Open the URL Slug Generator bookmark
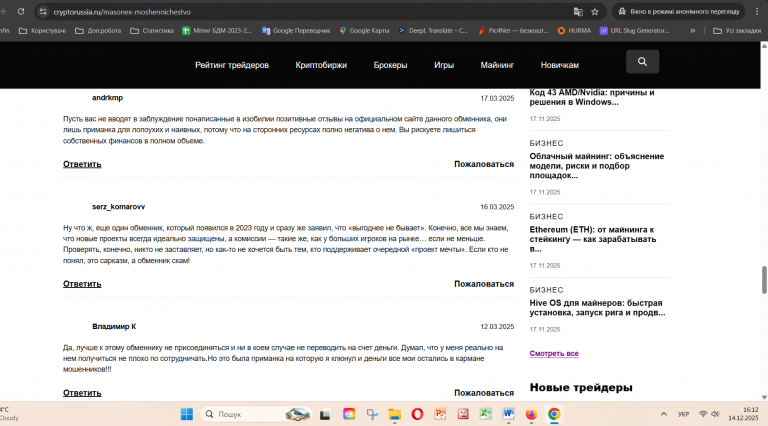The width and height of the screenshot is (768, 426). point(634,30)
